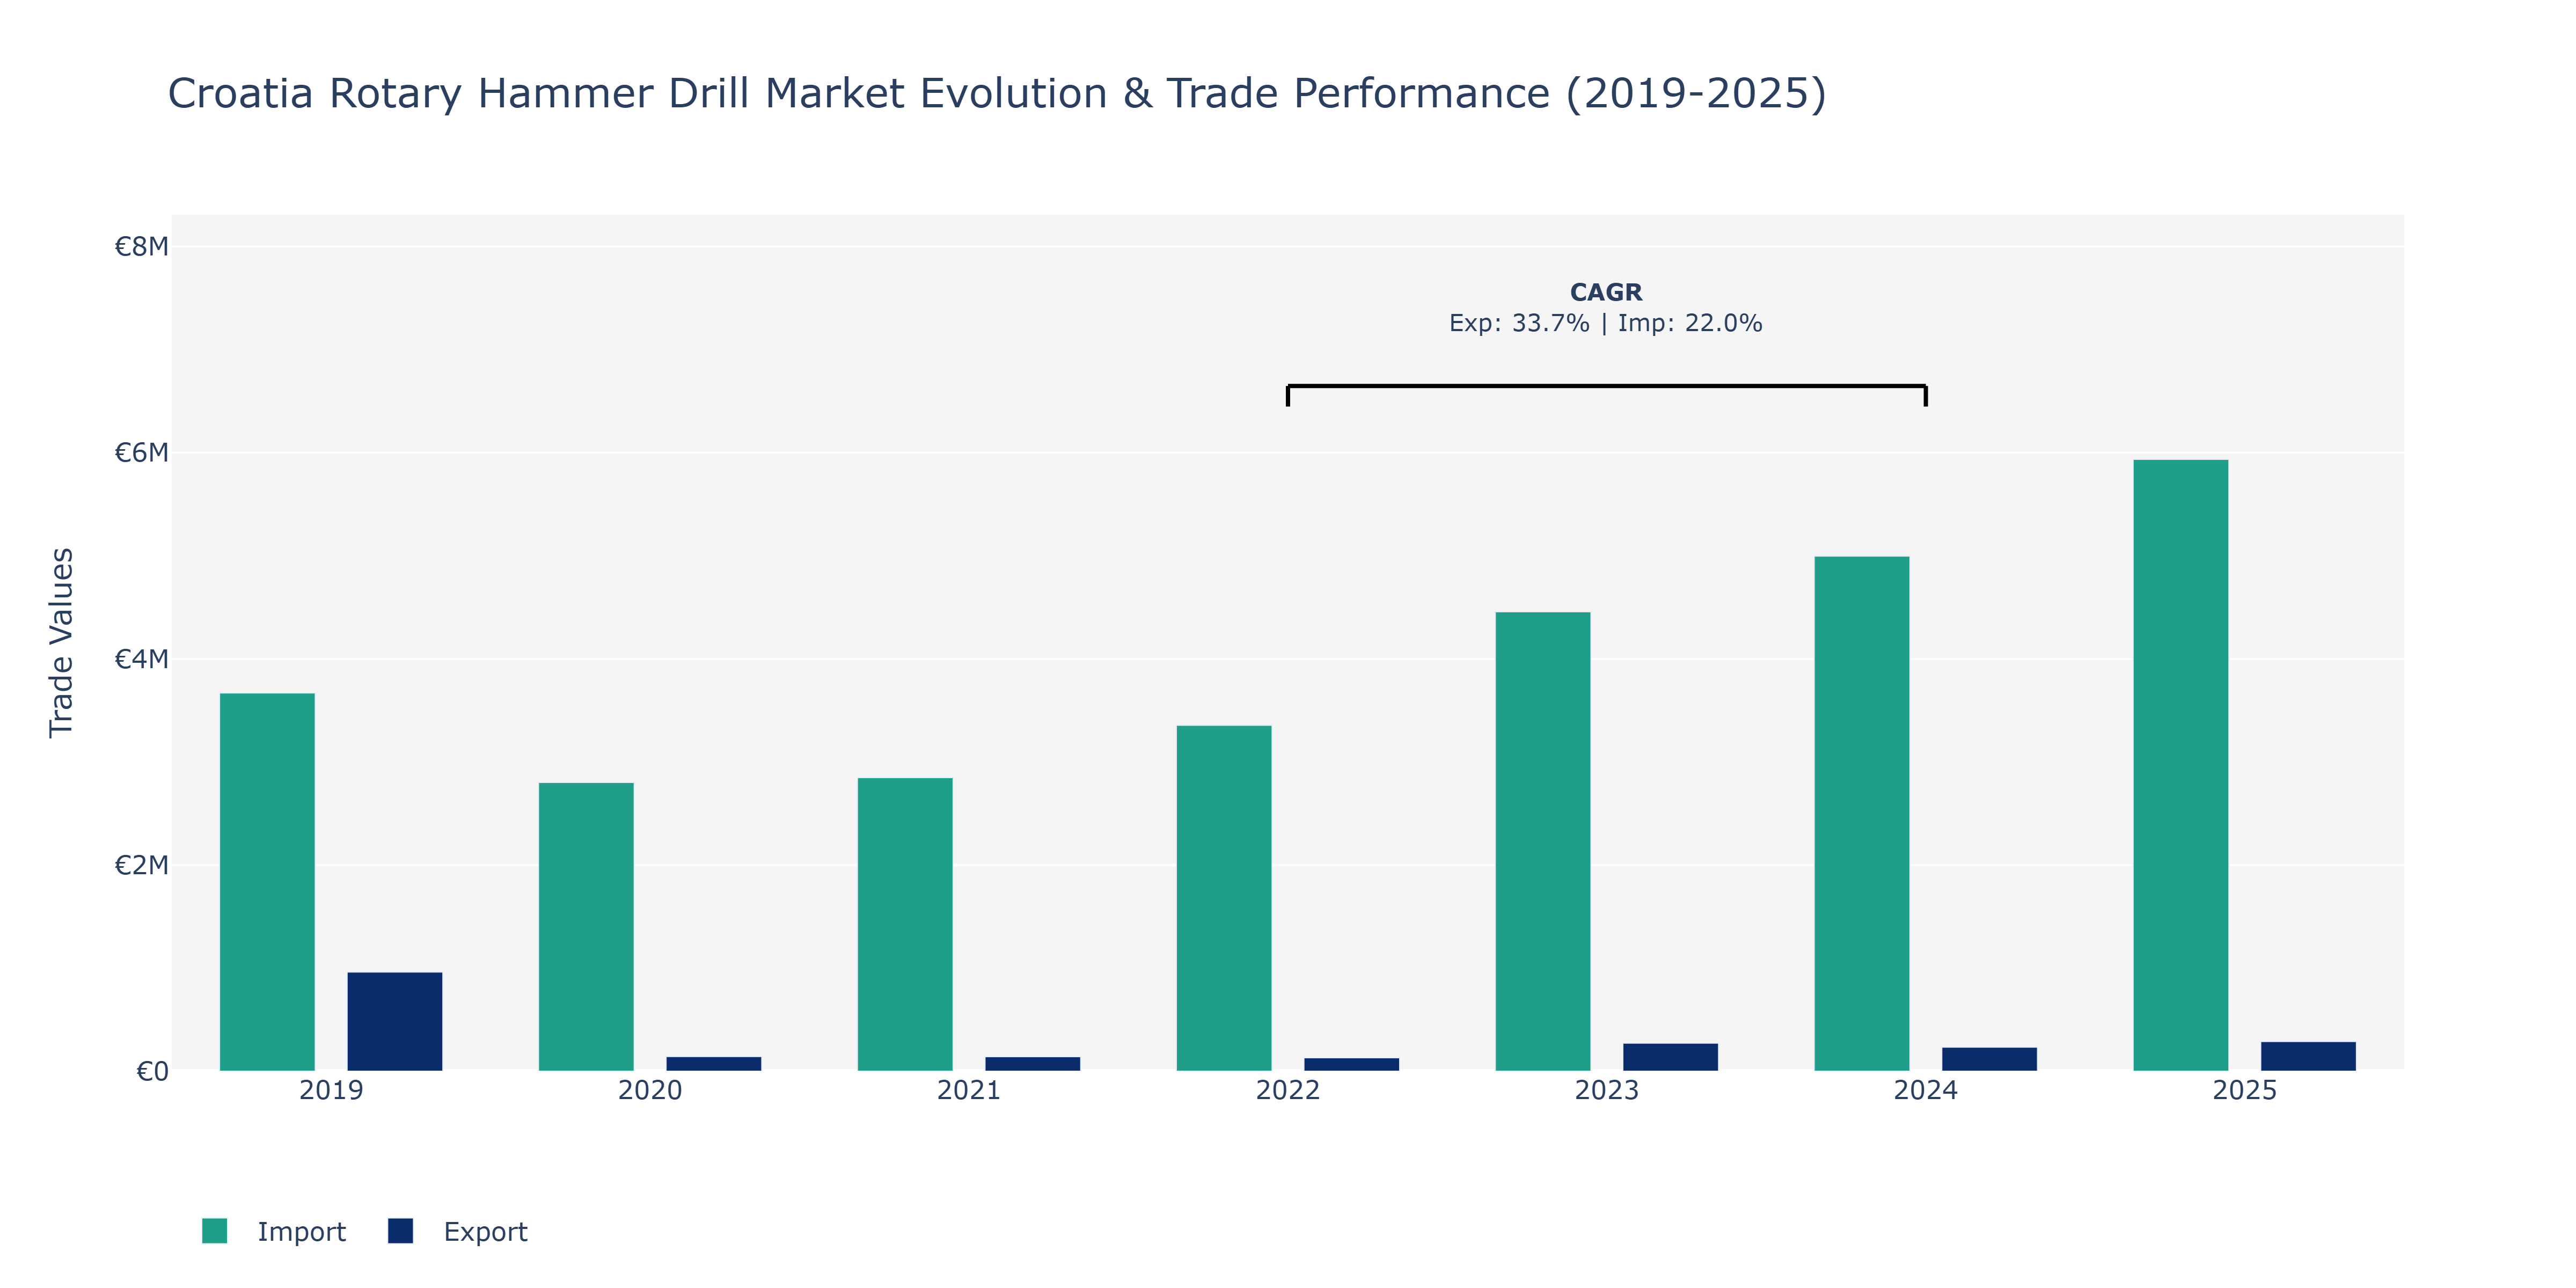Toggle the Export legend entry
The height and width of the screenshot is (1288, 2576).
tap(458, 1231)
